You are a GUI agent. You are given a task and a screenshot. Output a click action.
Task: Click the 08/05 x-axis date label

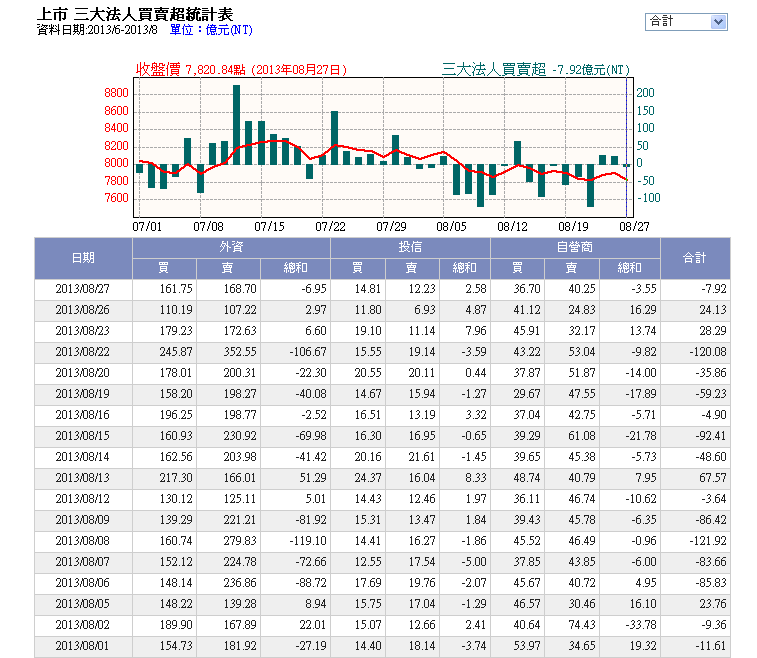[x=451, y=226]
